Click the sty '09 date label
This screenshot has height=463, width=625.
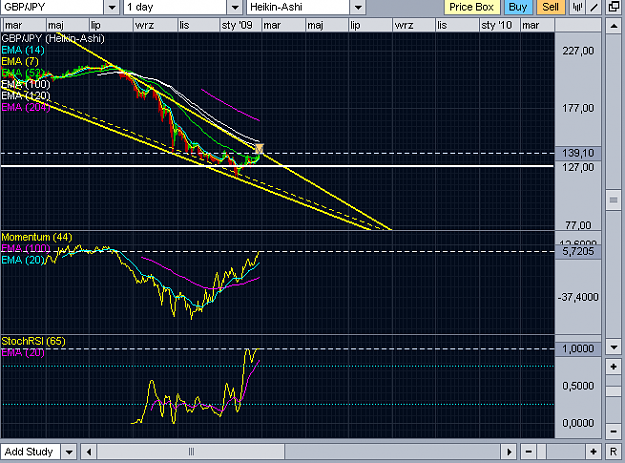coord(237,26)
